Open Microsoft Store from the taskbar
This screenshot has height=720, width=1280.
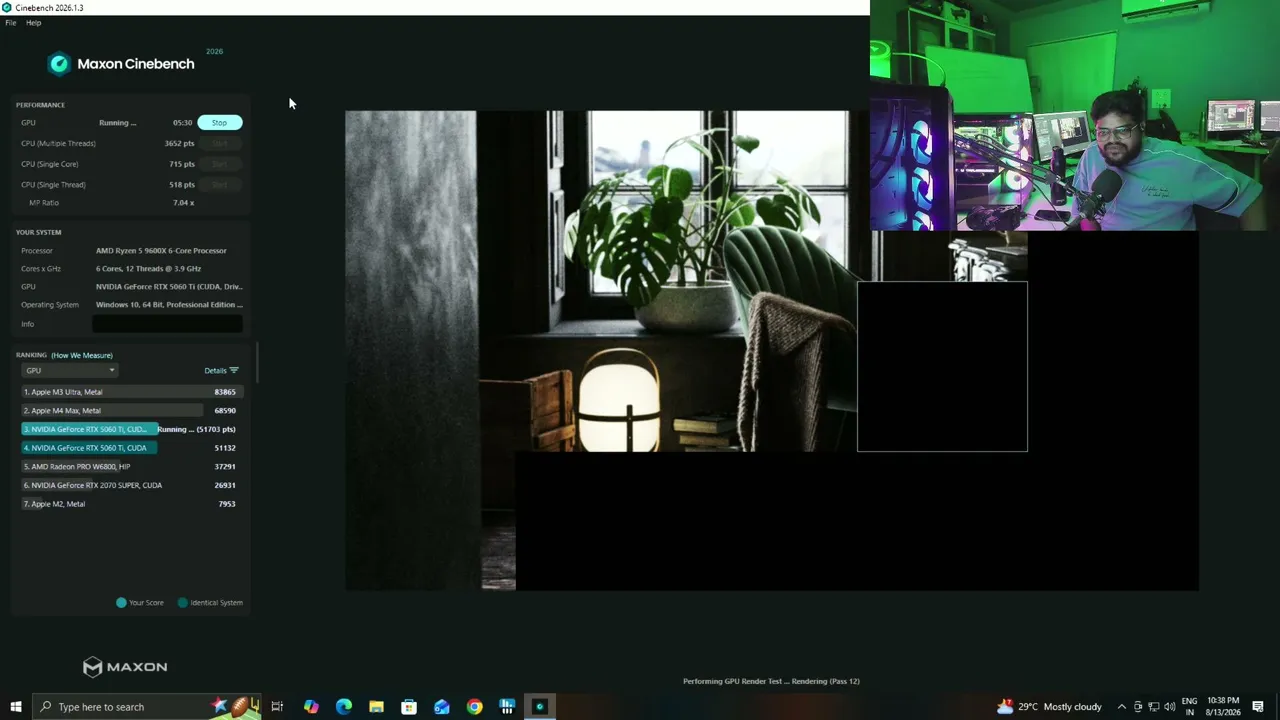tap(409, 707)
